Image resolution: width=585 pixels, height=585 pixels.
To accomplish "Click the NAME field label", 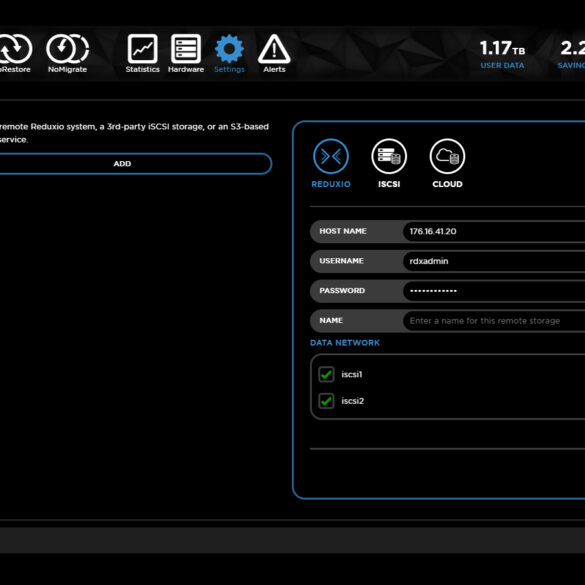I will click(x=331, y=321).
